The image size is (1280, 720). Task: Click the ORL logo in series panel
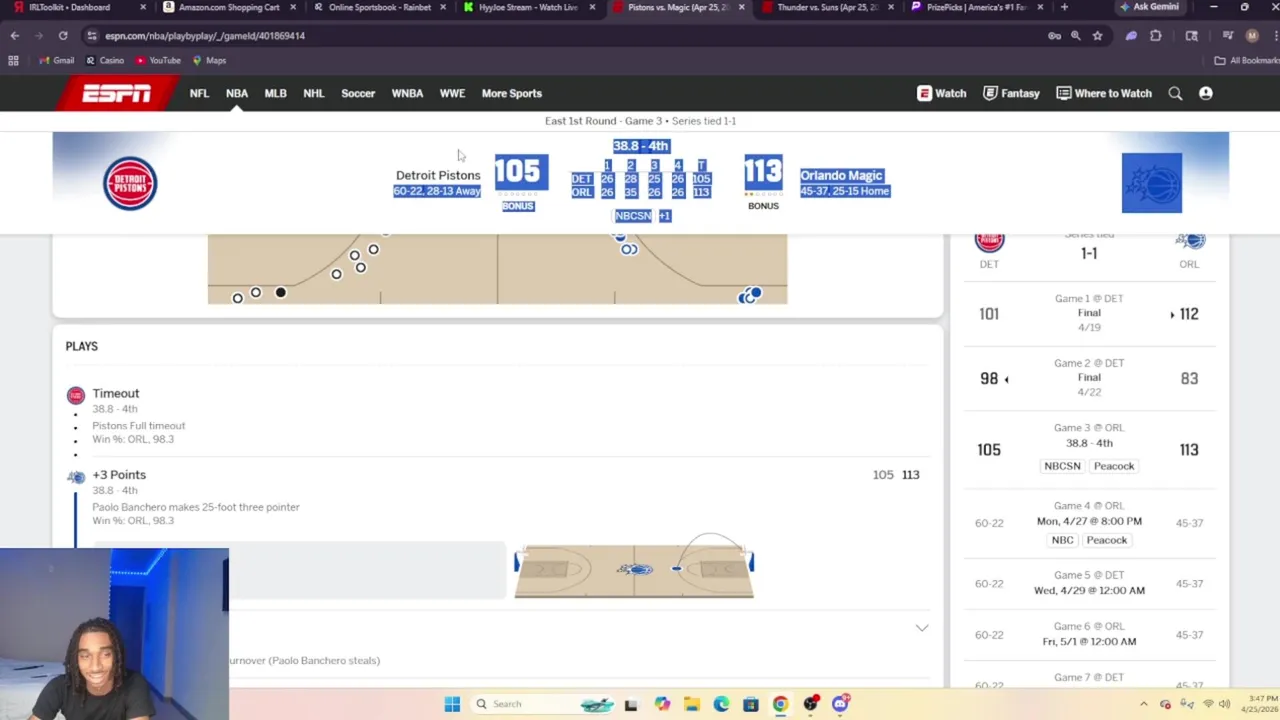(x=1190, y=241)
